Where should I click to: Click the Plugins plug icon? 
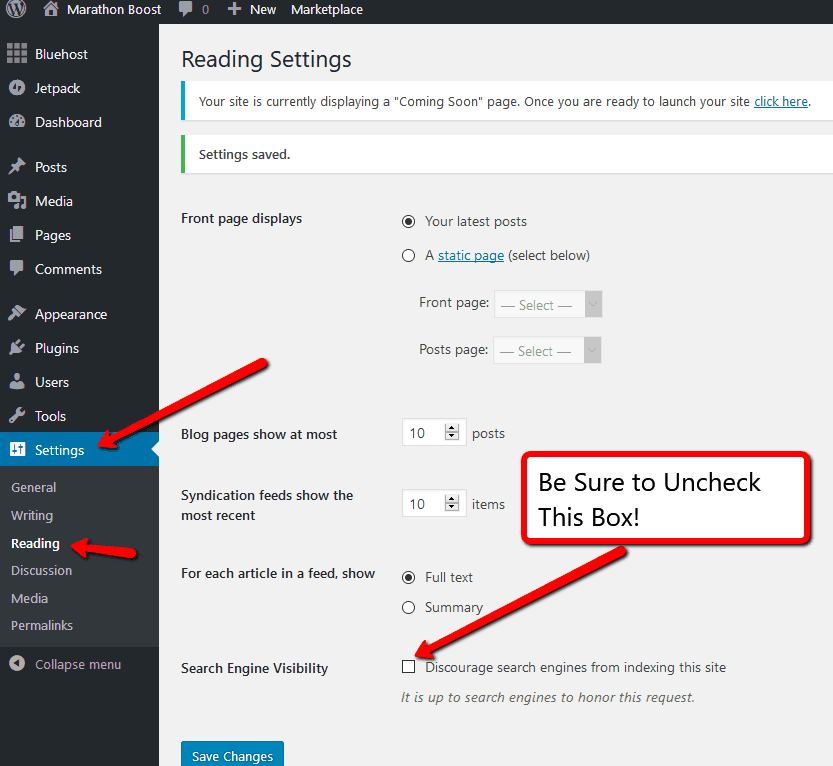click(17, 347)
